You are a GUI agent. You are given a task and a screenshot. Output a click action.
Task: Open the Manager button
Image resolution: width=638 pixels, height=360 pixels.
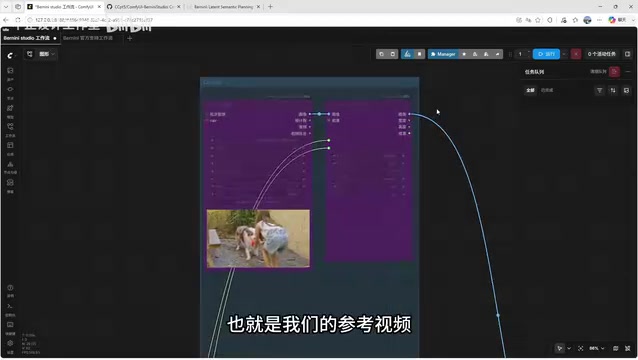click(x=443, y=54)
